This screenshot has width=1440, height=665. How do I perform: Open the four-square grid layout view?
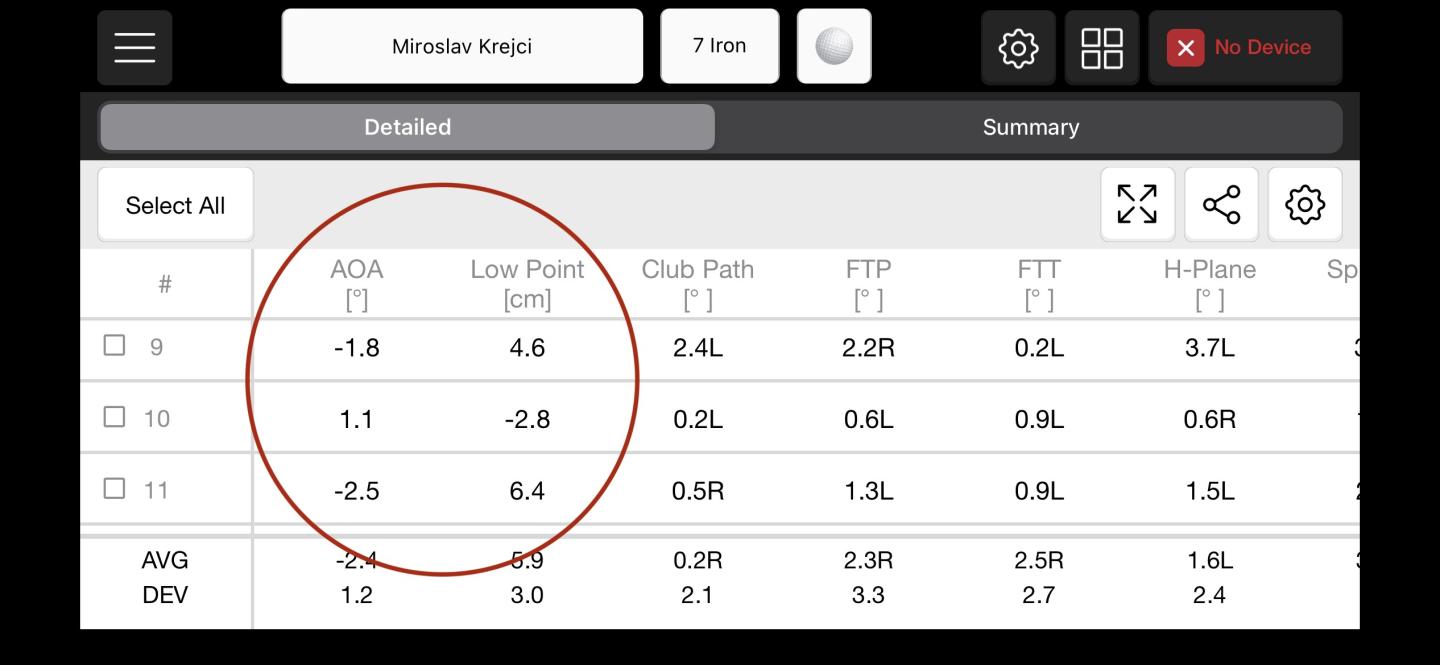point(1102,47)
